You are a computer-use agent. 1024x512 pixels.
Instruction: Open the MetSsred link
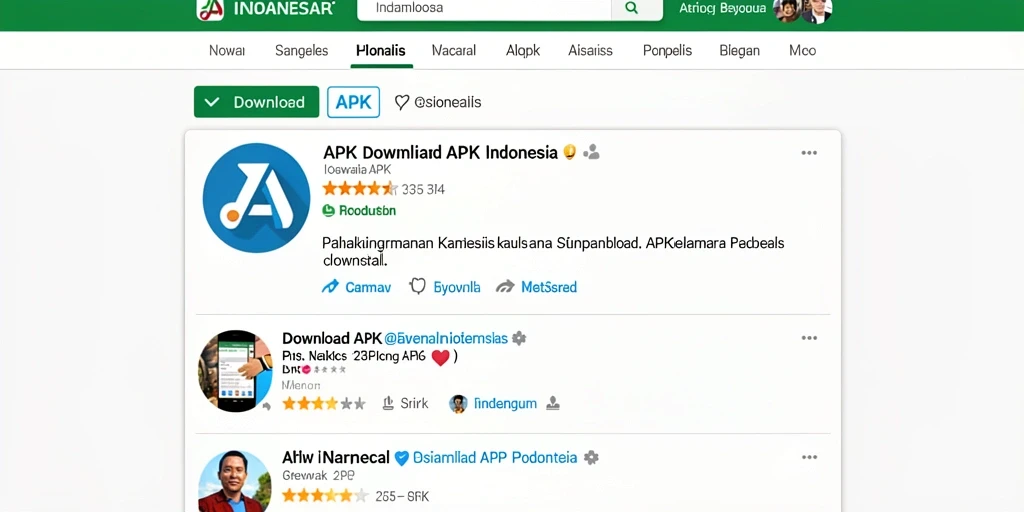549,287
